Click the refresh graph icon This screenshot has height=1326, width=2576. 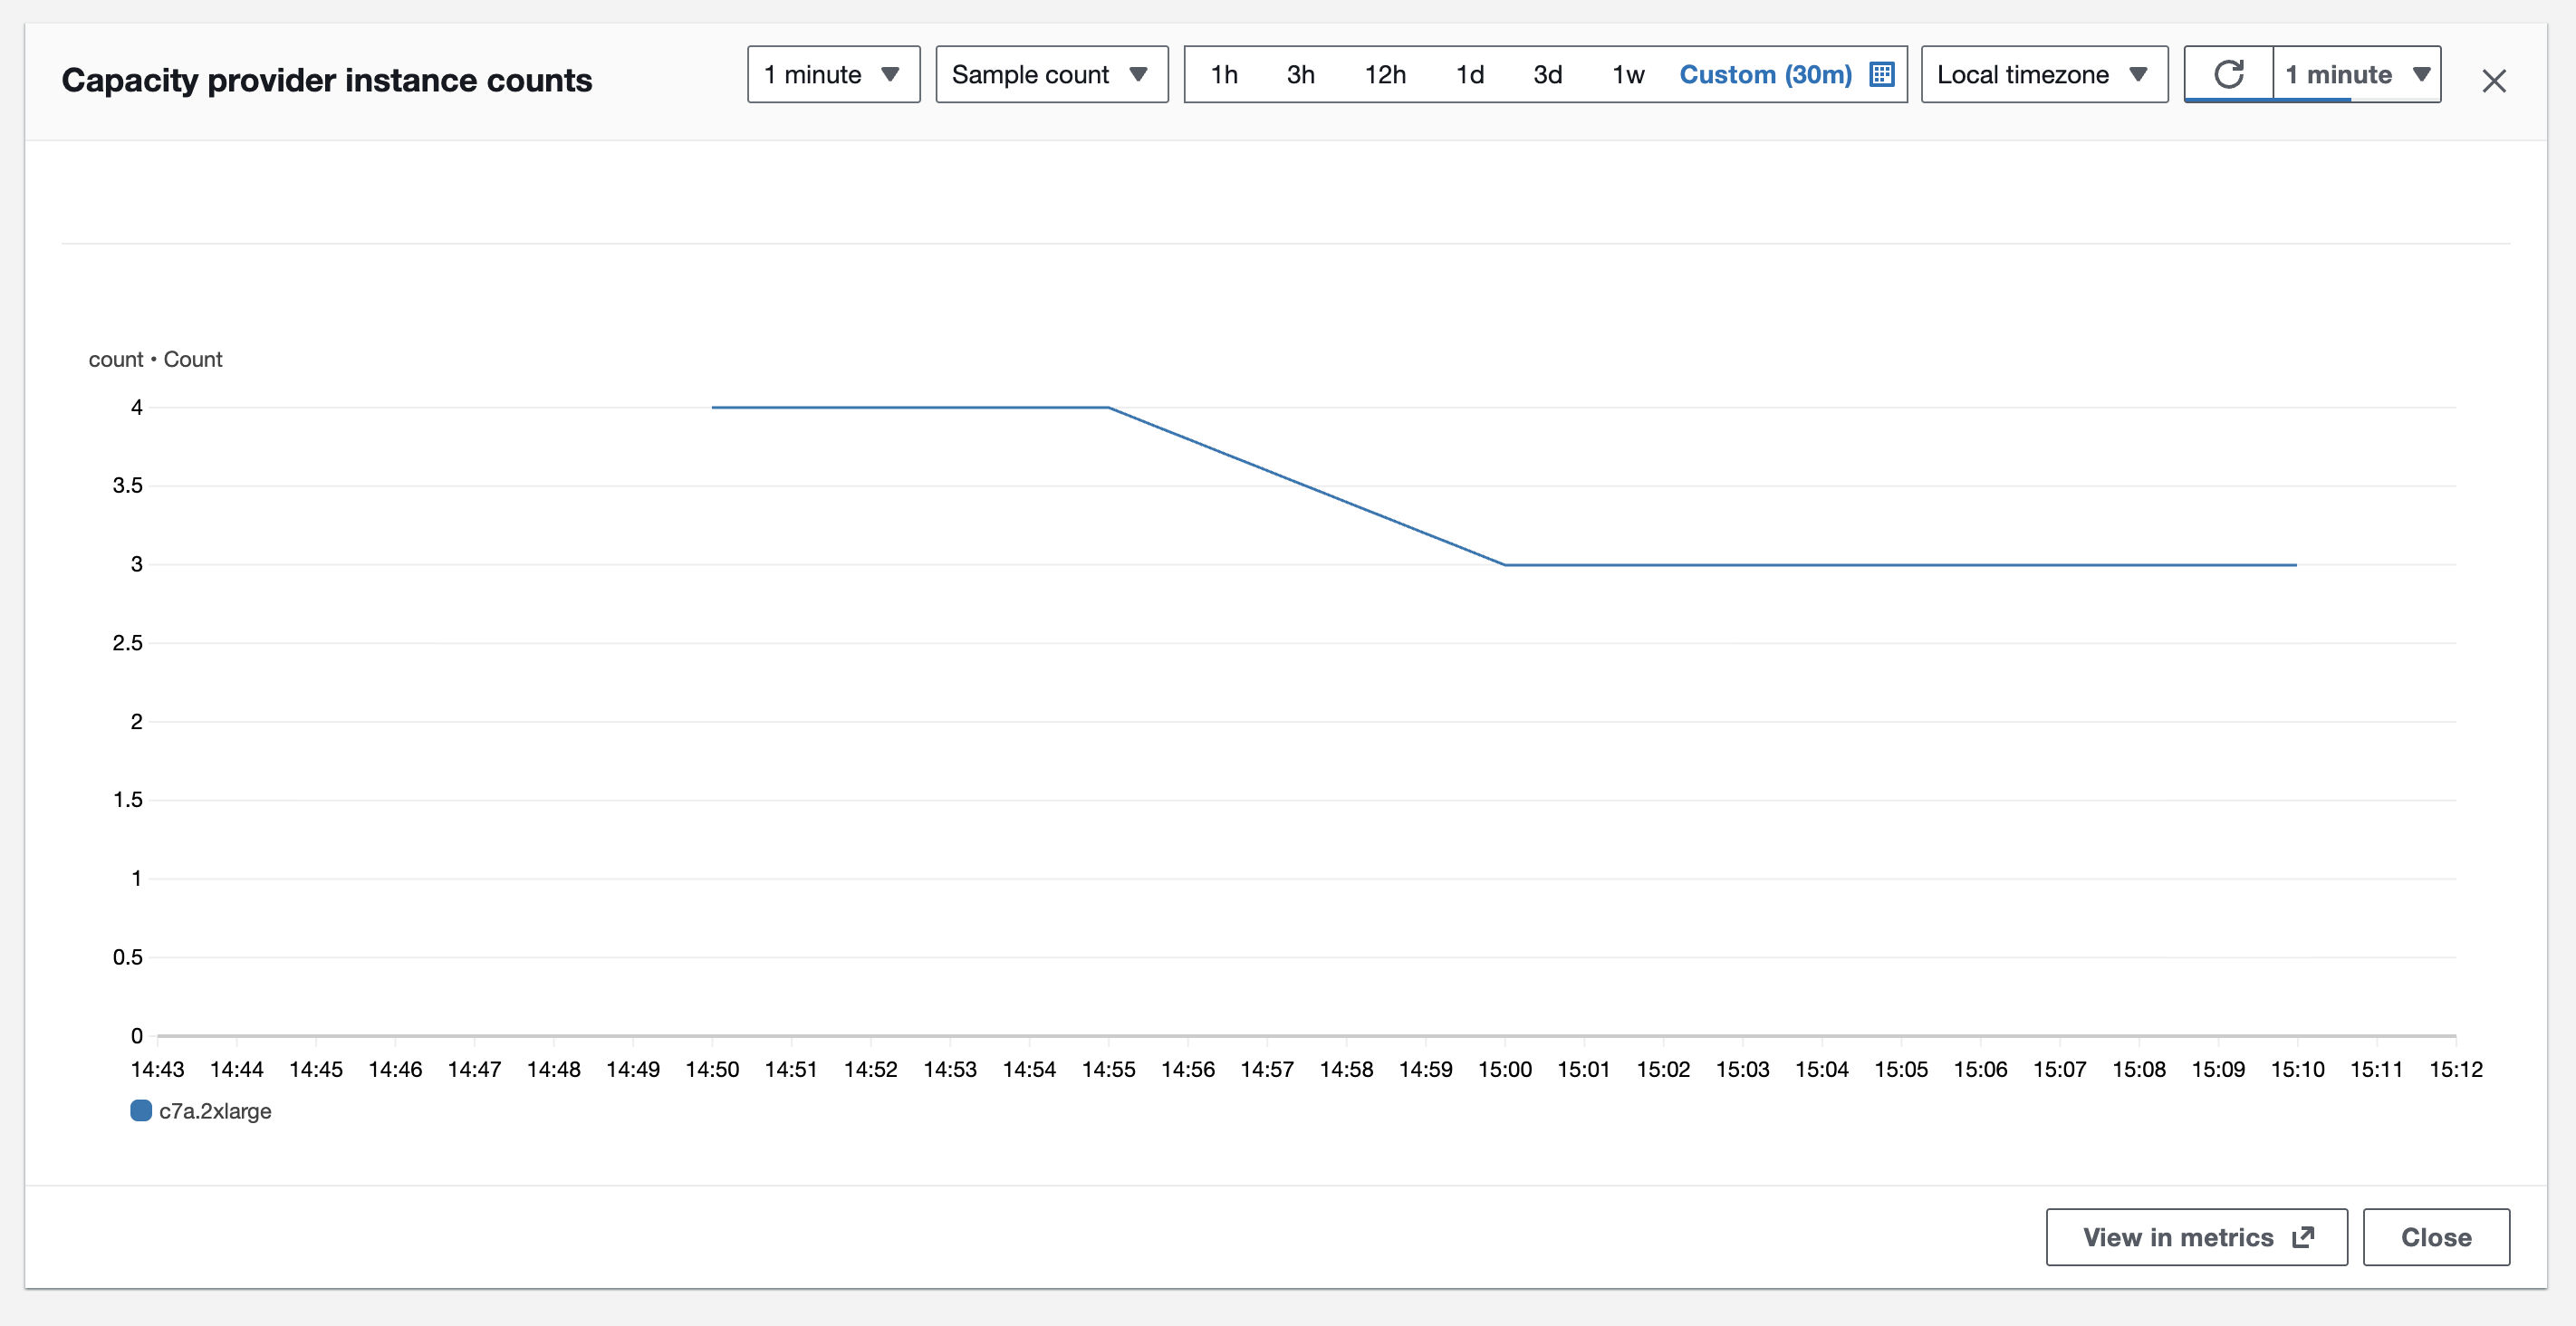click(x=2228, y=74)
